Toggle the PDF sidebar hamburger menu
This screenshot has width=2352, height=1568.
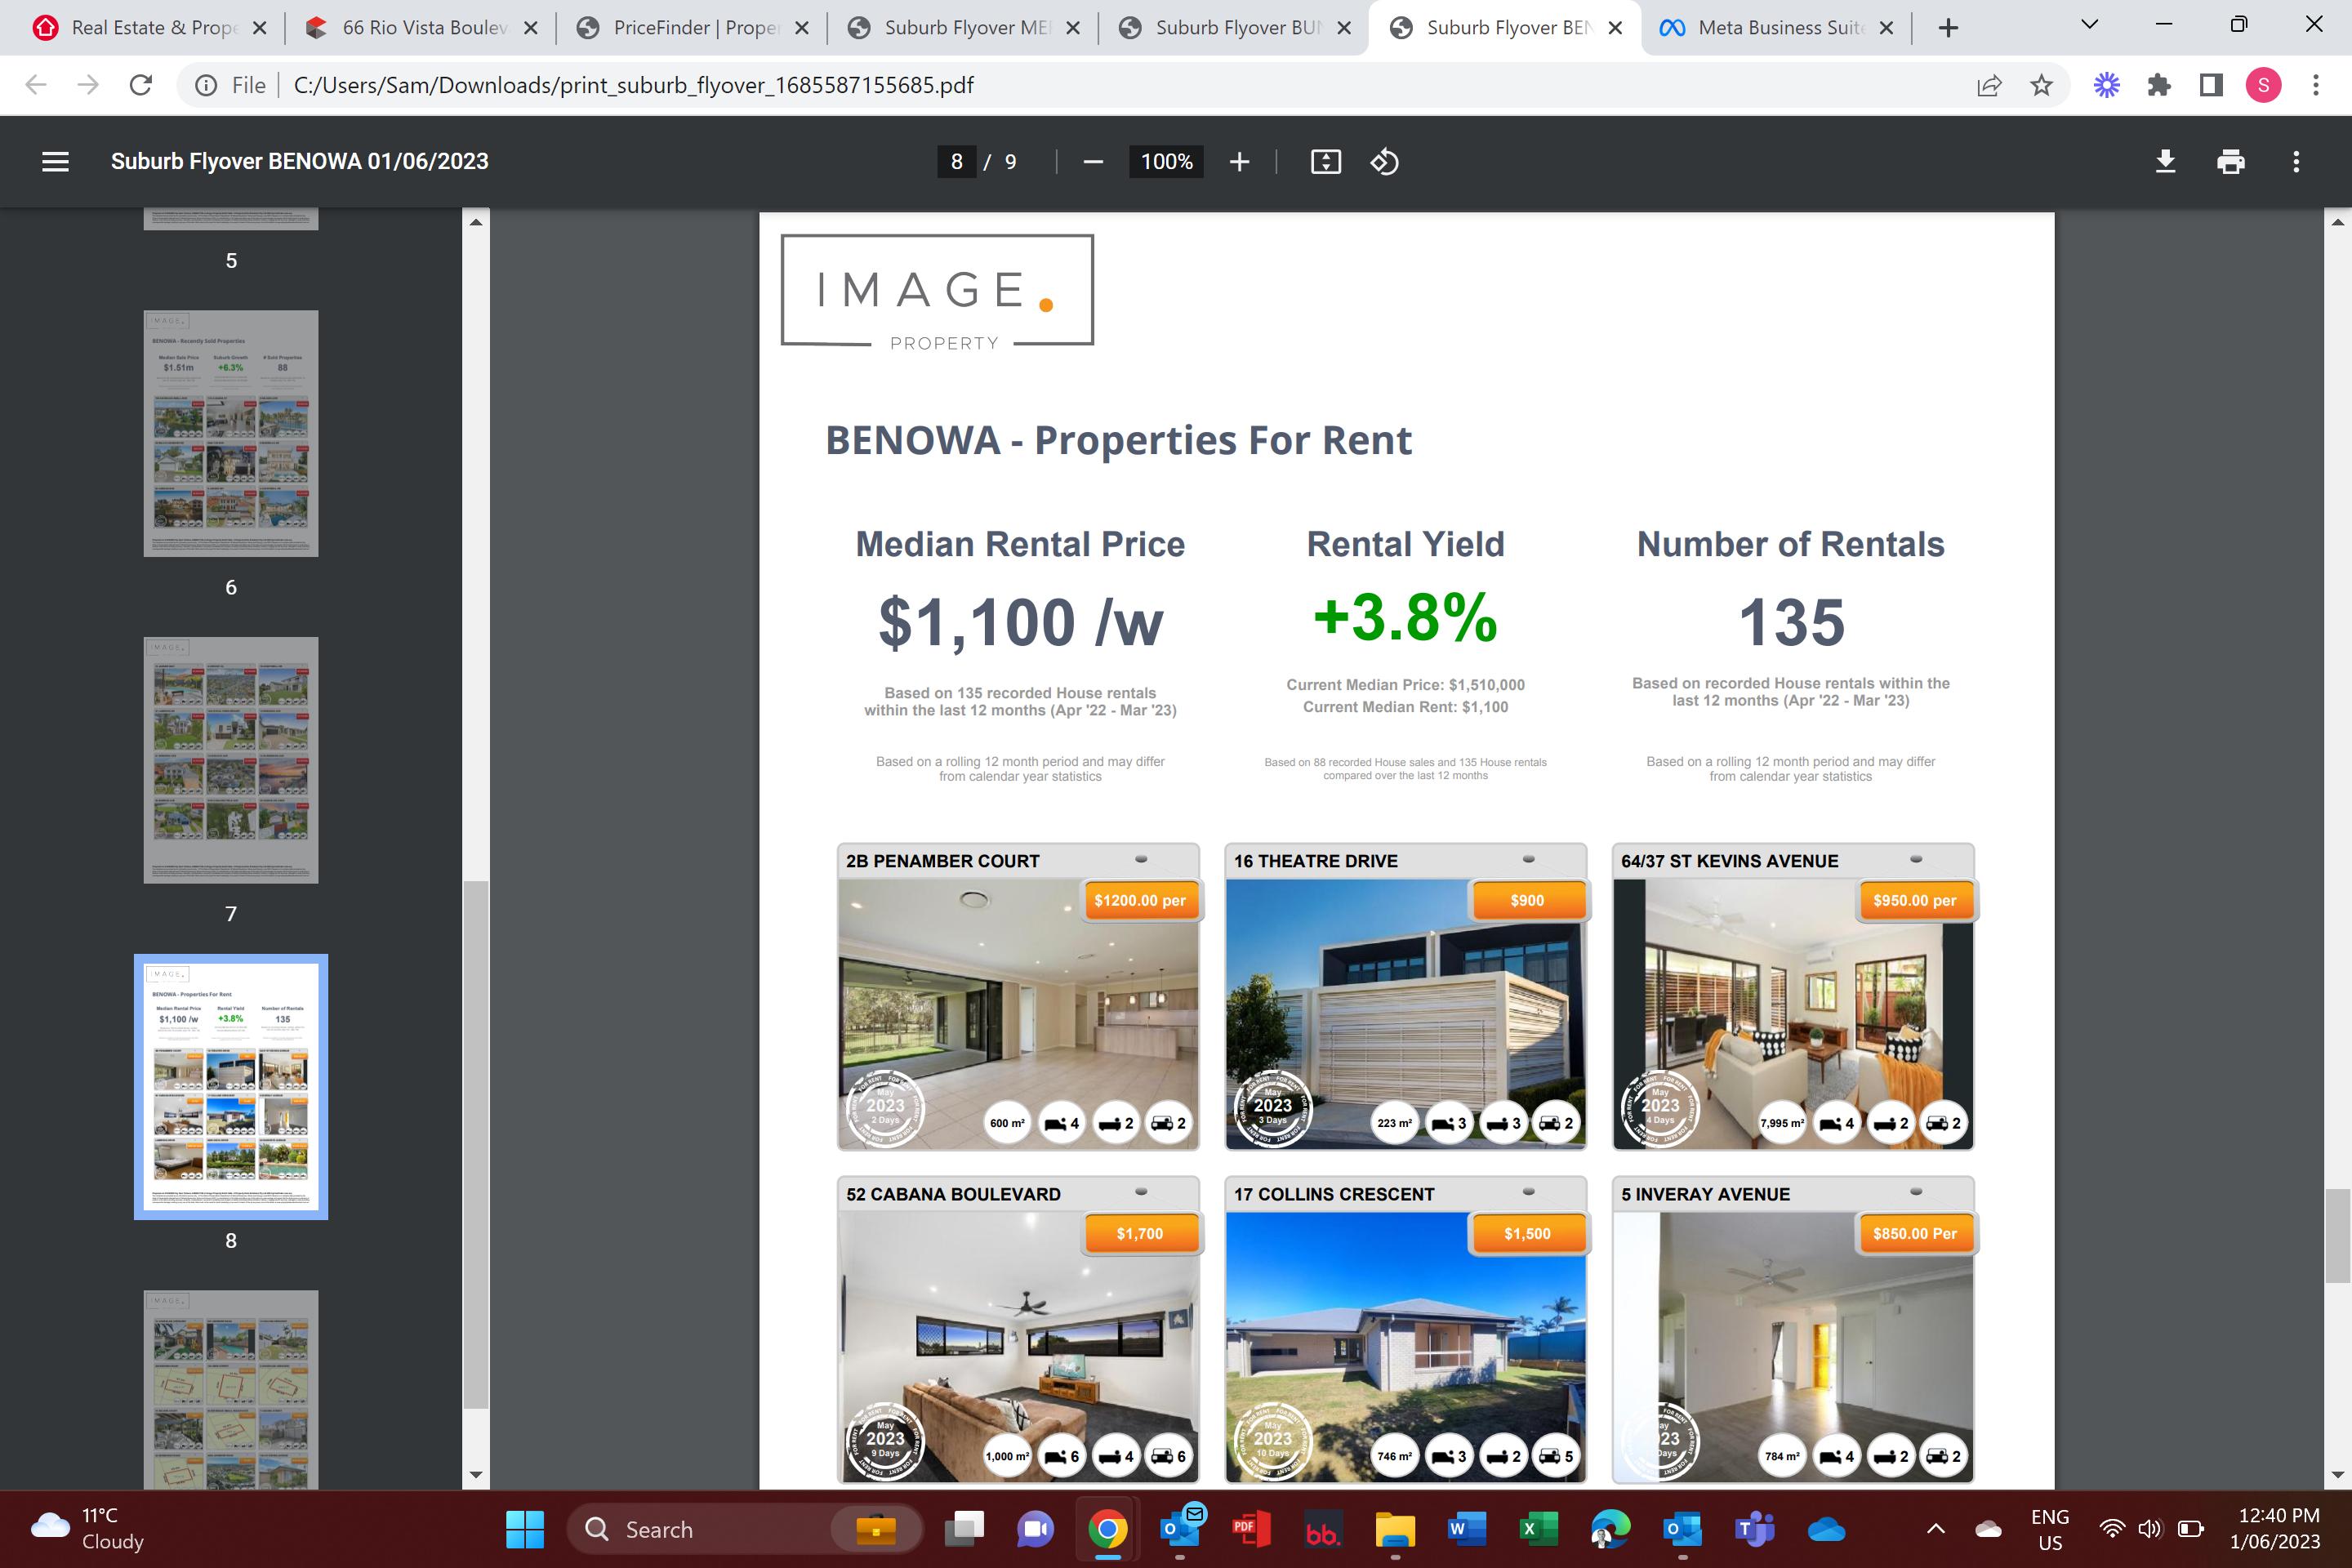coord(55,162)
